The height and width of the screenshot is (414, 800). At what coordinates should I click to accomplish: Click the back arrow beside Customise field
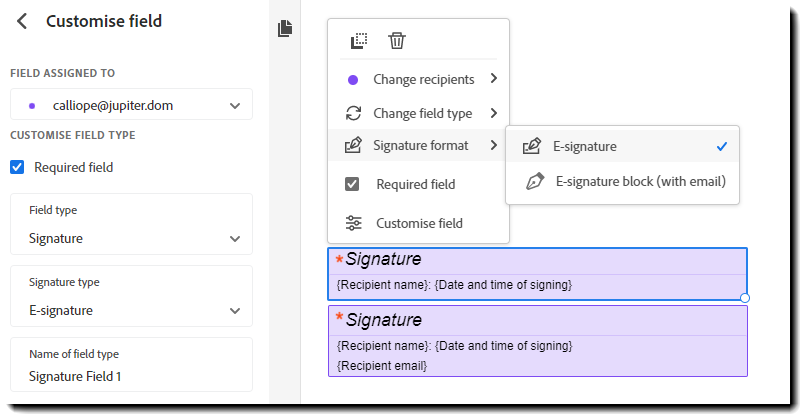coord(22,21)
